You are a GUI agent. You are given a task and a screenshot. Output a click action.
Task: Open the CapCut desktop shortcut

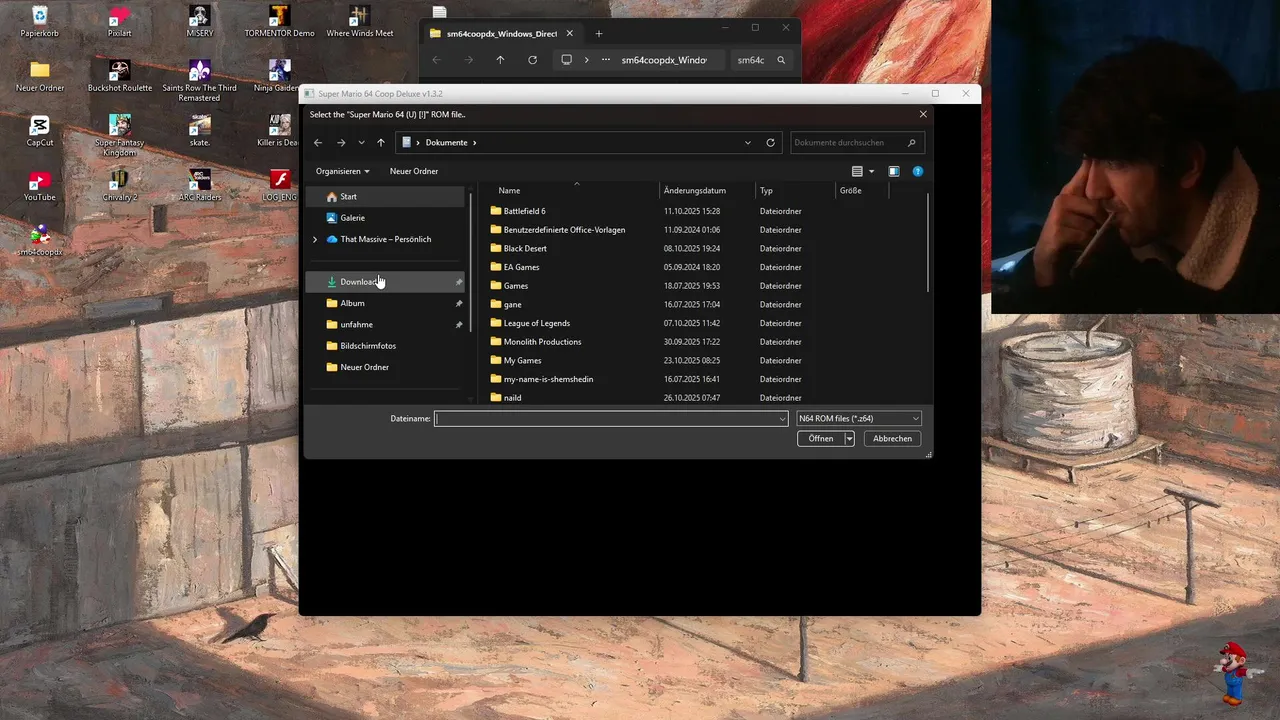40,132
